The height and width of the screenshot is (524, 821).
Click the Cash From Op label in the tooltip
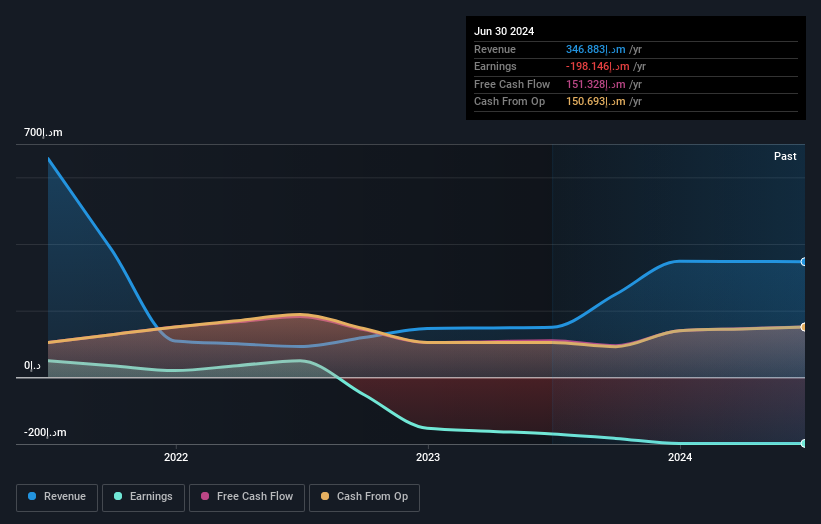pos(509,102)
